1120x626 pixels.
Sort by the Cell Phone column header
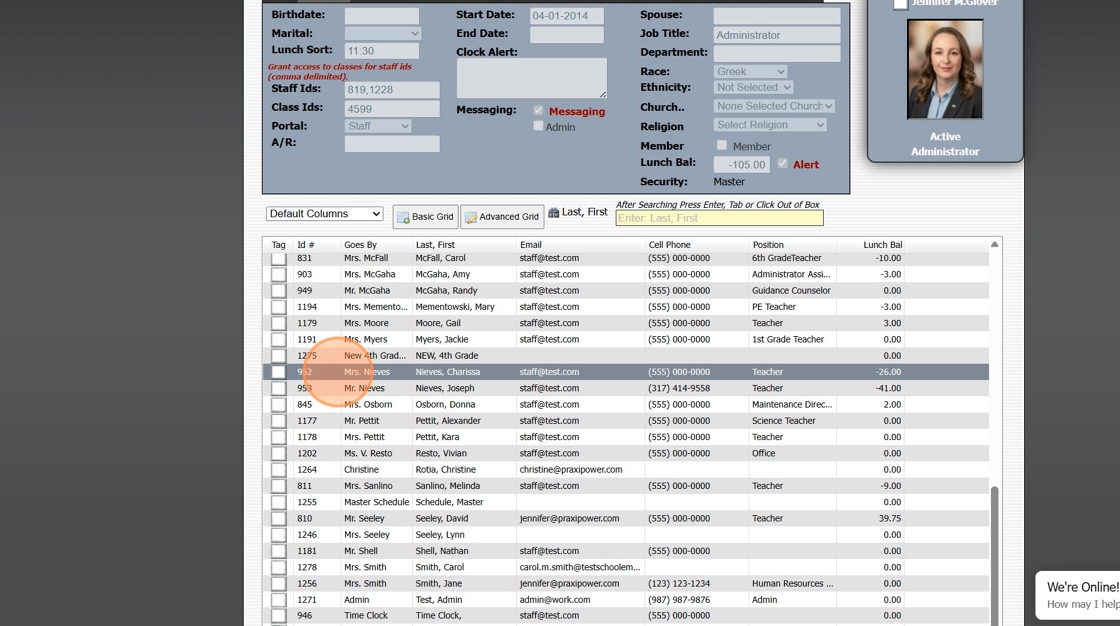point(669,244)
